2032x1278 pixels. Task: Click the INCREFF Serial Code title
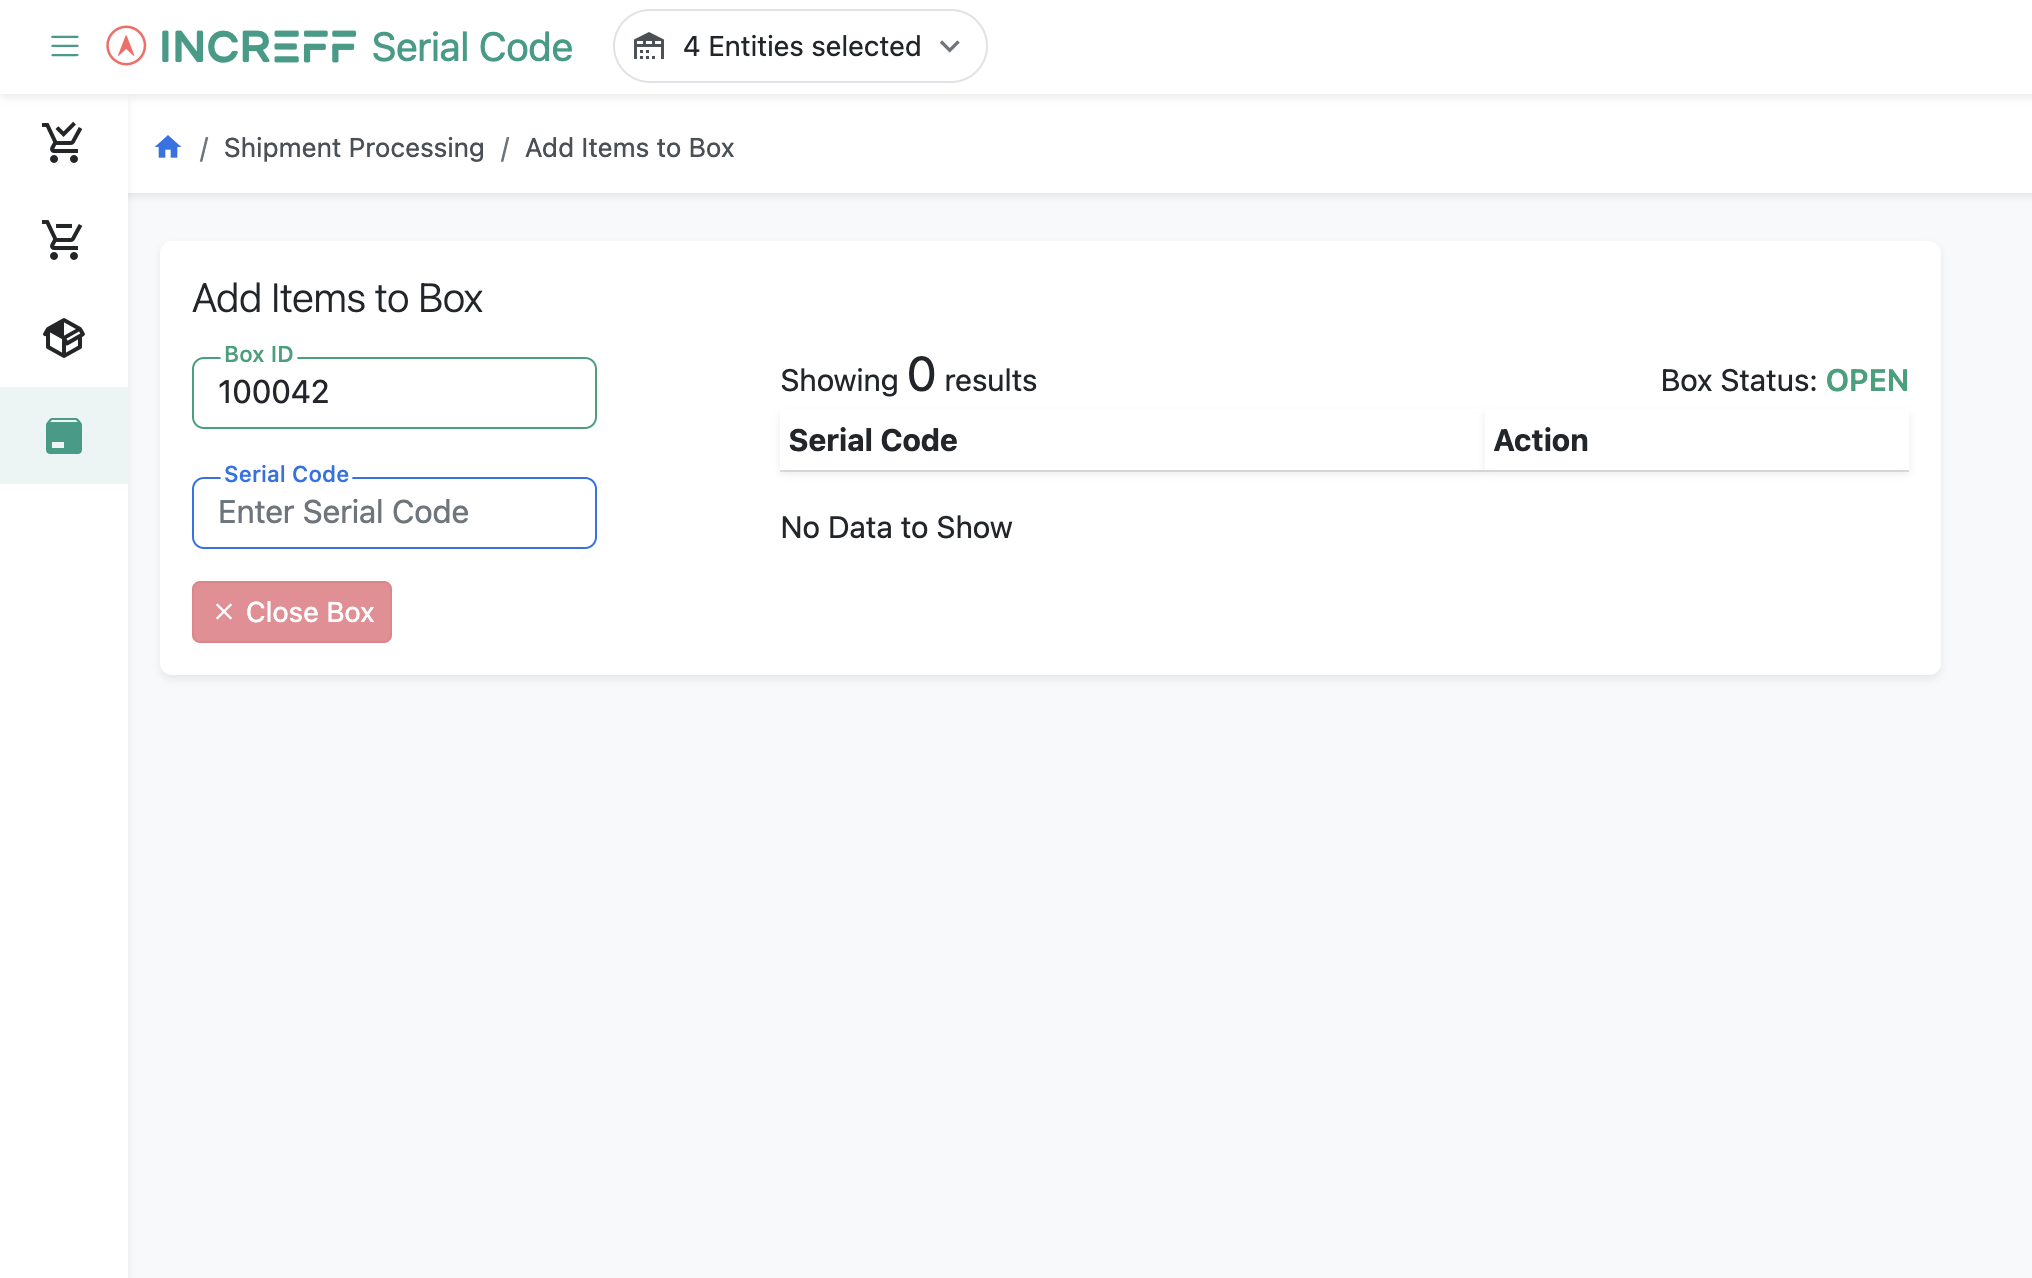(x=367, y=46)
